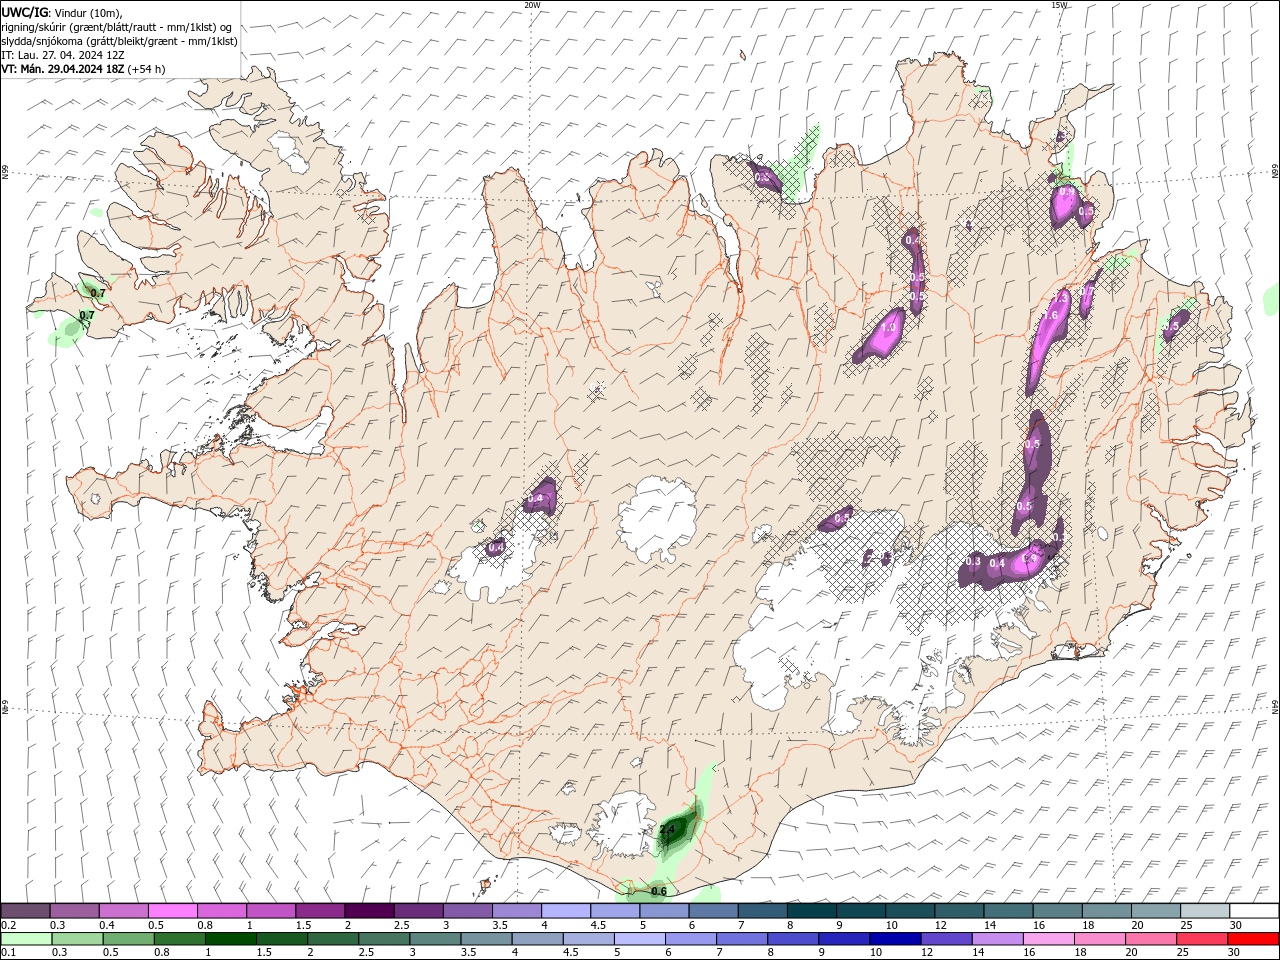Click the pink rain swatch between 16 and 18
Screen dimensions: 1280x960
[x=1048, y=939]
